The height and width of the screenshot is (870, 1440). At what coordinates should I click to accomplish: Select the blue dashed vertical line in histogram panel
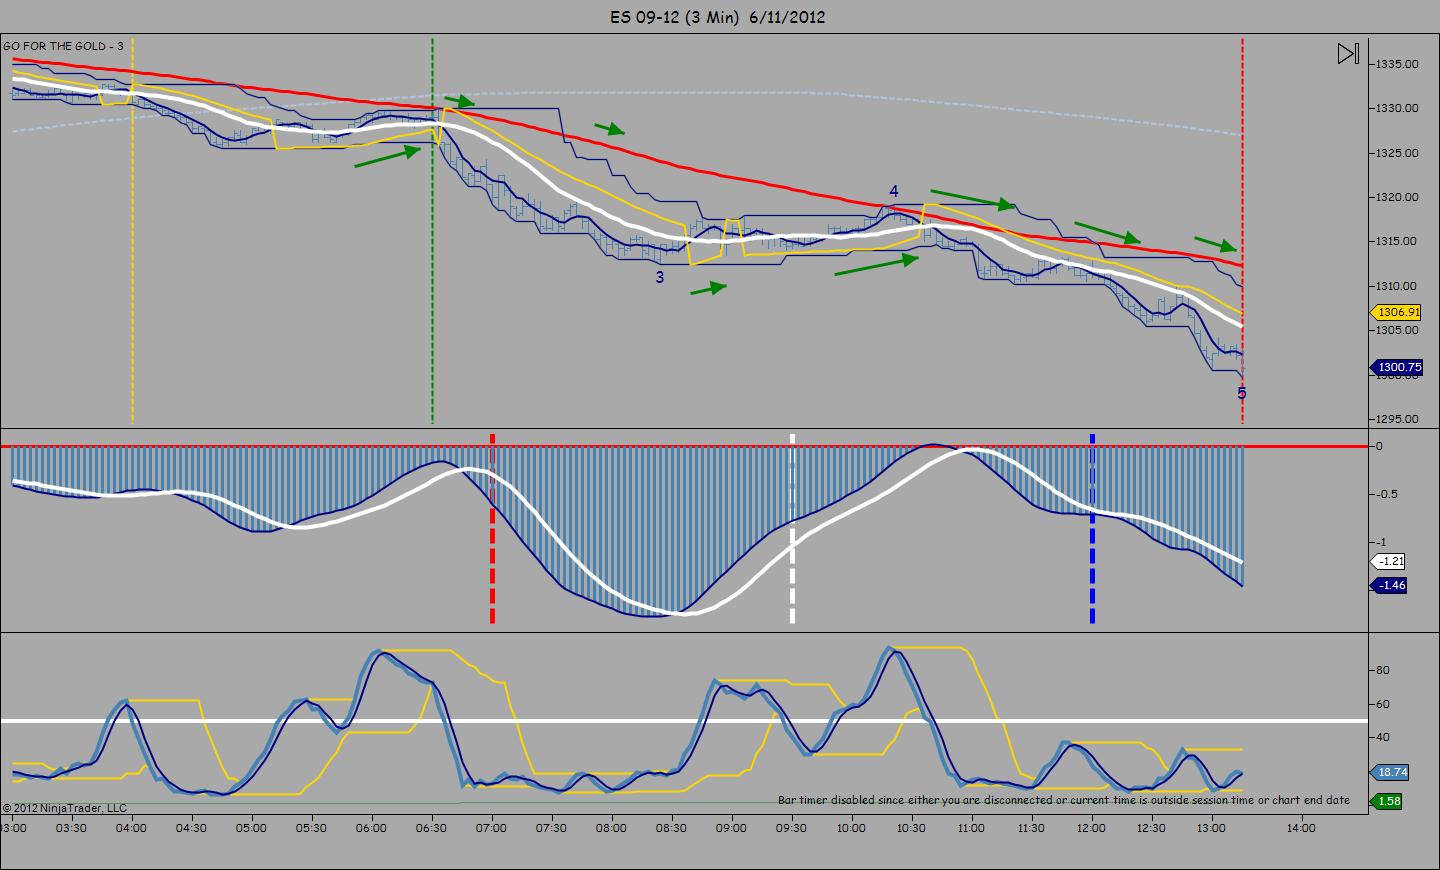[1092, 528]
